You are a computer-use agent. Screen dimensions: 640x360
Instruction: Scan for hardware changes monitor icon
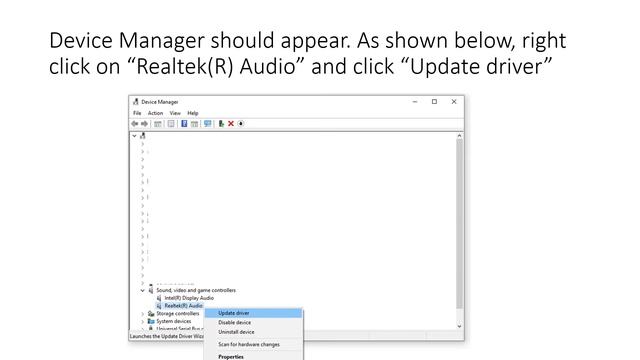[208, 124]
